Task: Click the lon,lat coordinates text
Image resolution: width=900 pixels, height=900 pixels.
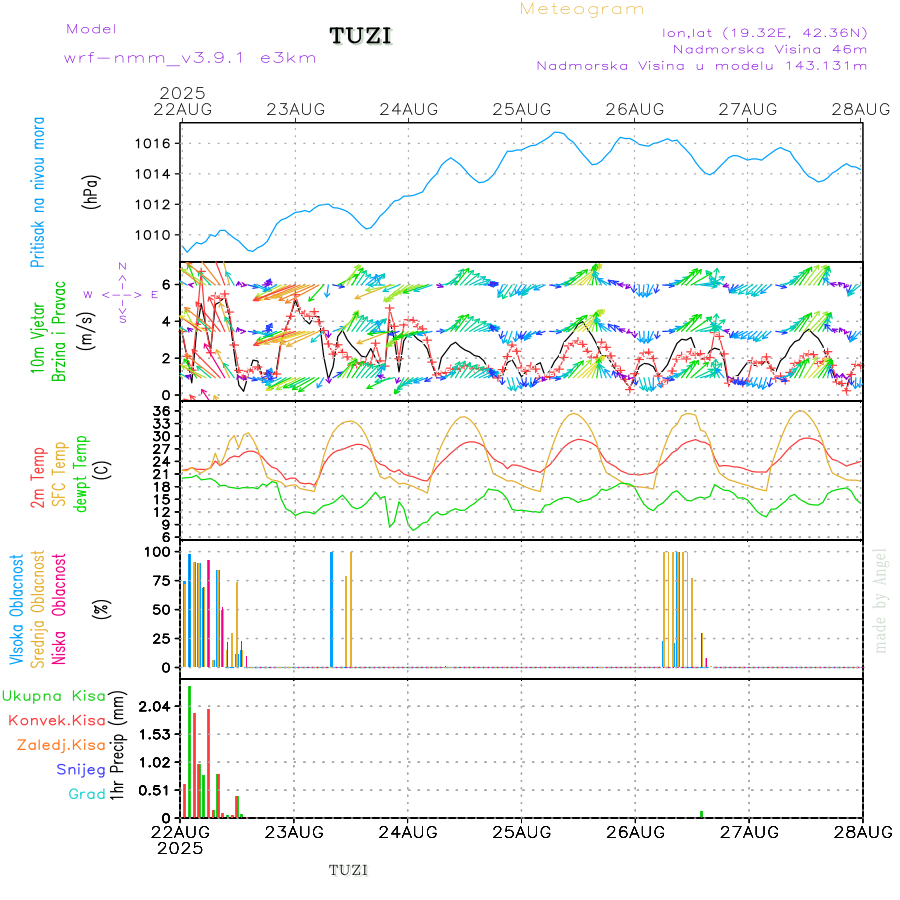Action: coord(764,32)
